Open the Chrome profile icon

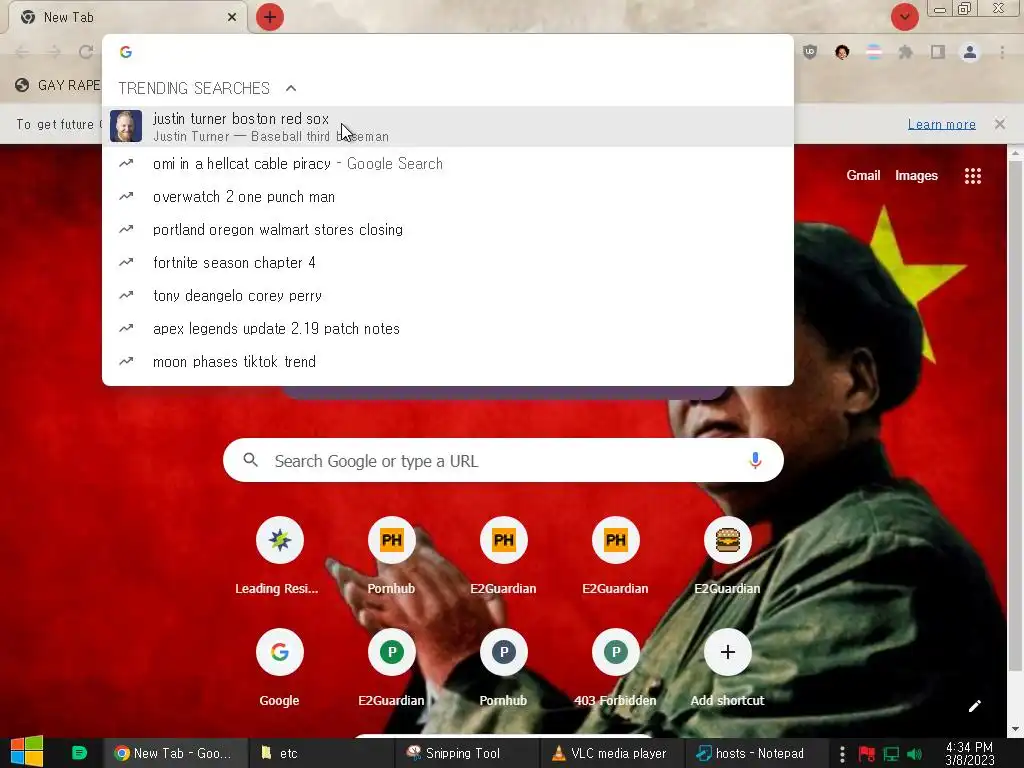click(x=970, y=52)
